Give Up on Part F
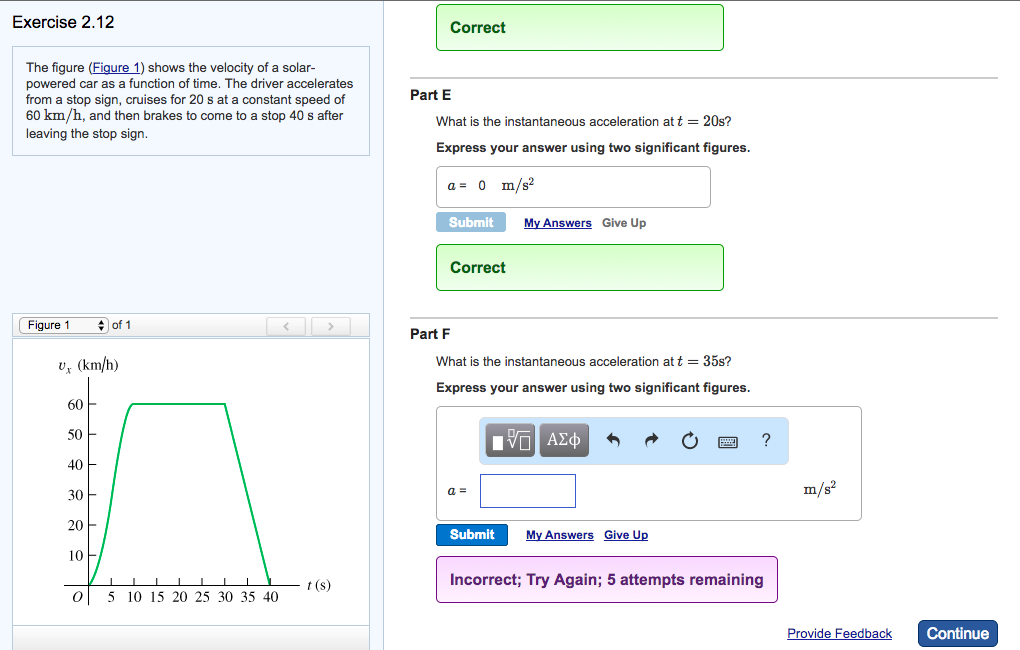 point(625,534)
